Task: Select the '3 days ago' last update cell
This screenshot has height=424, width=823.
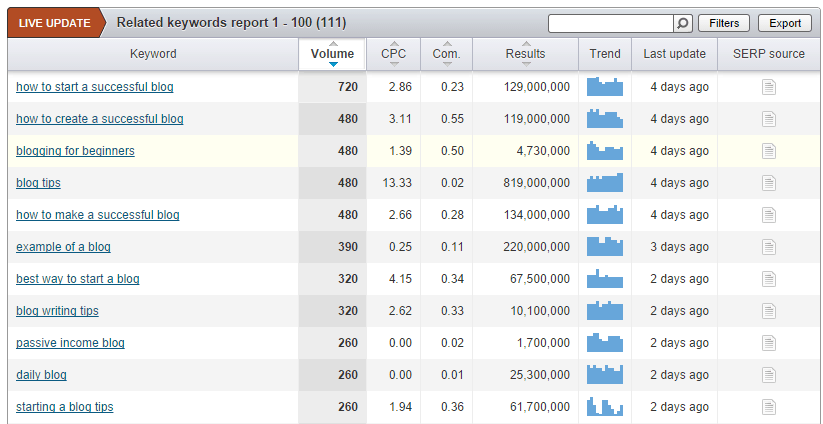Action: pyautogui.click(x=679, y=247)
